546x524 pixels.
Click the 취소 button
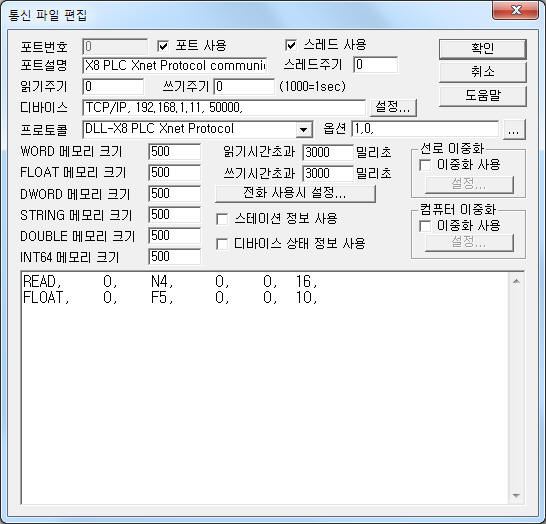[482, 72]
